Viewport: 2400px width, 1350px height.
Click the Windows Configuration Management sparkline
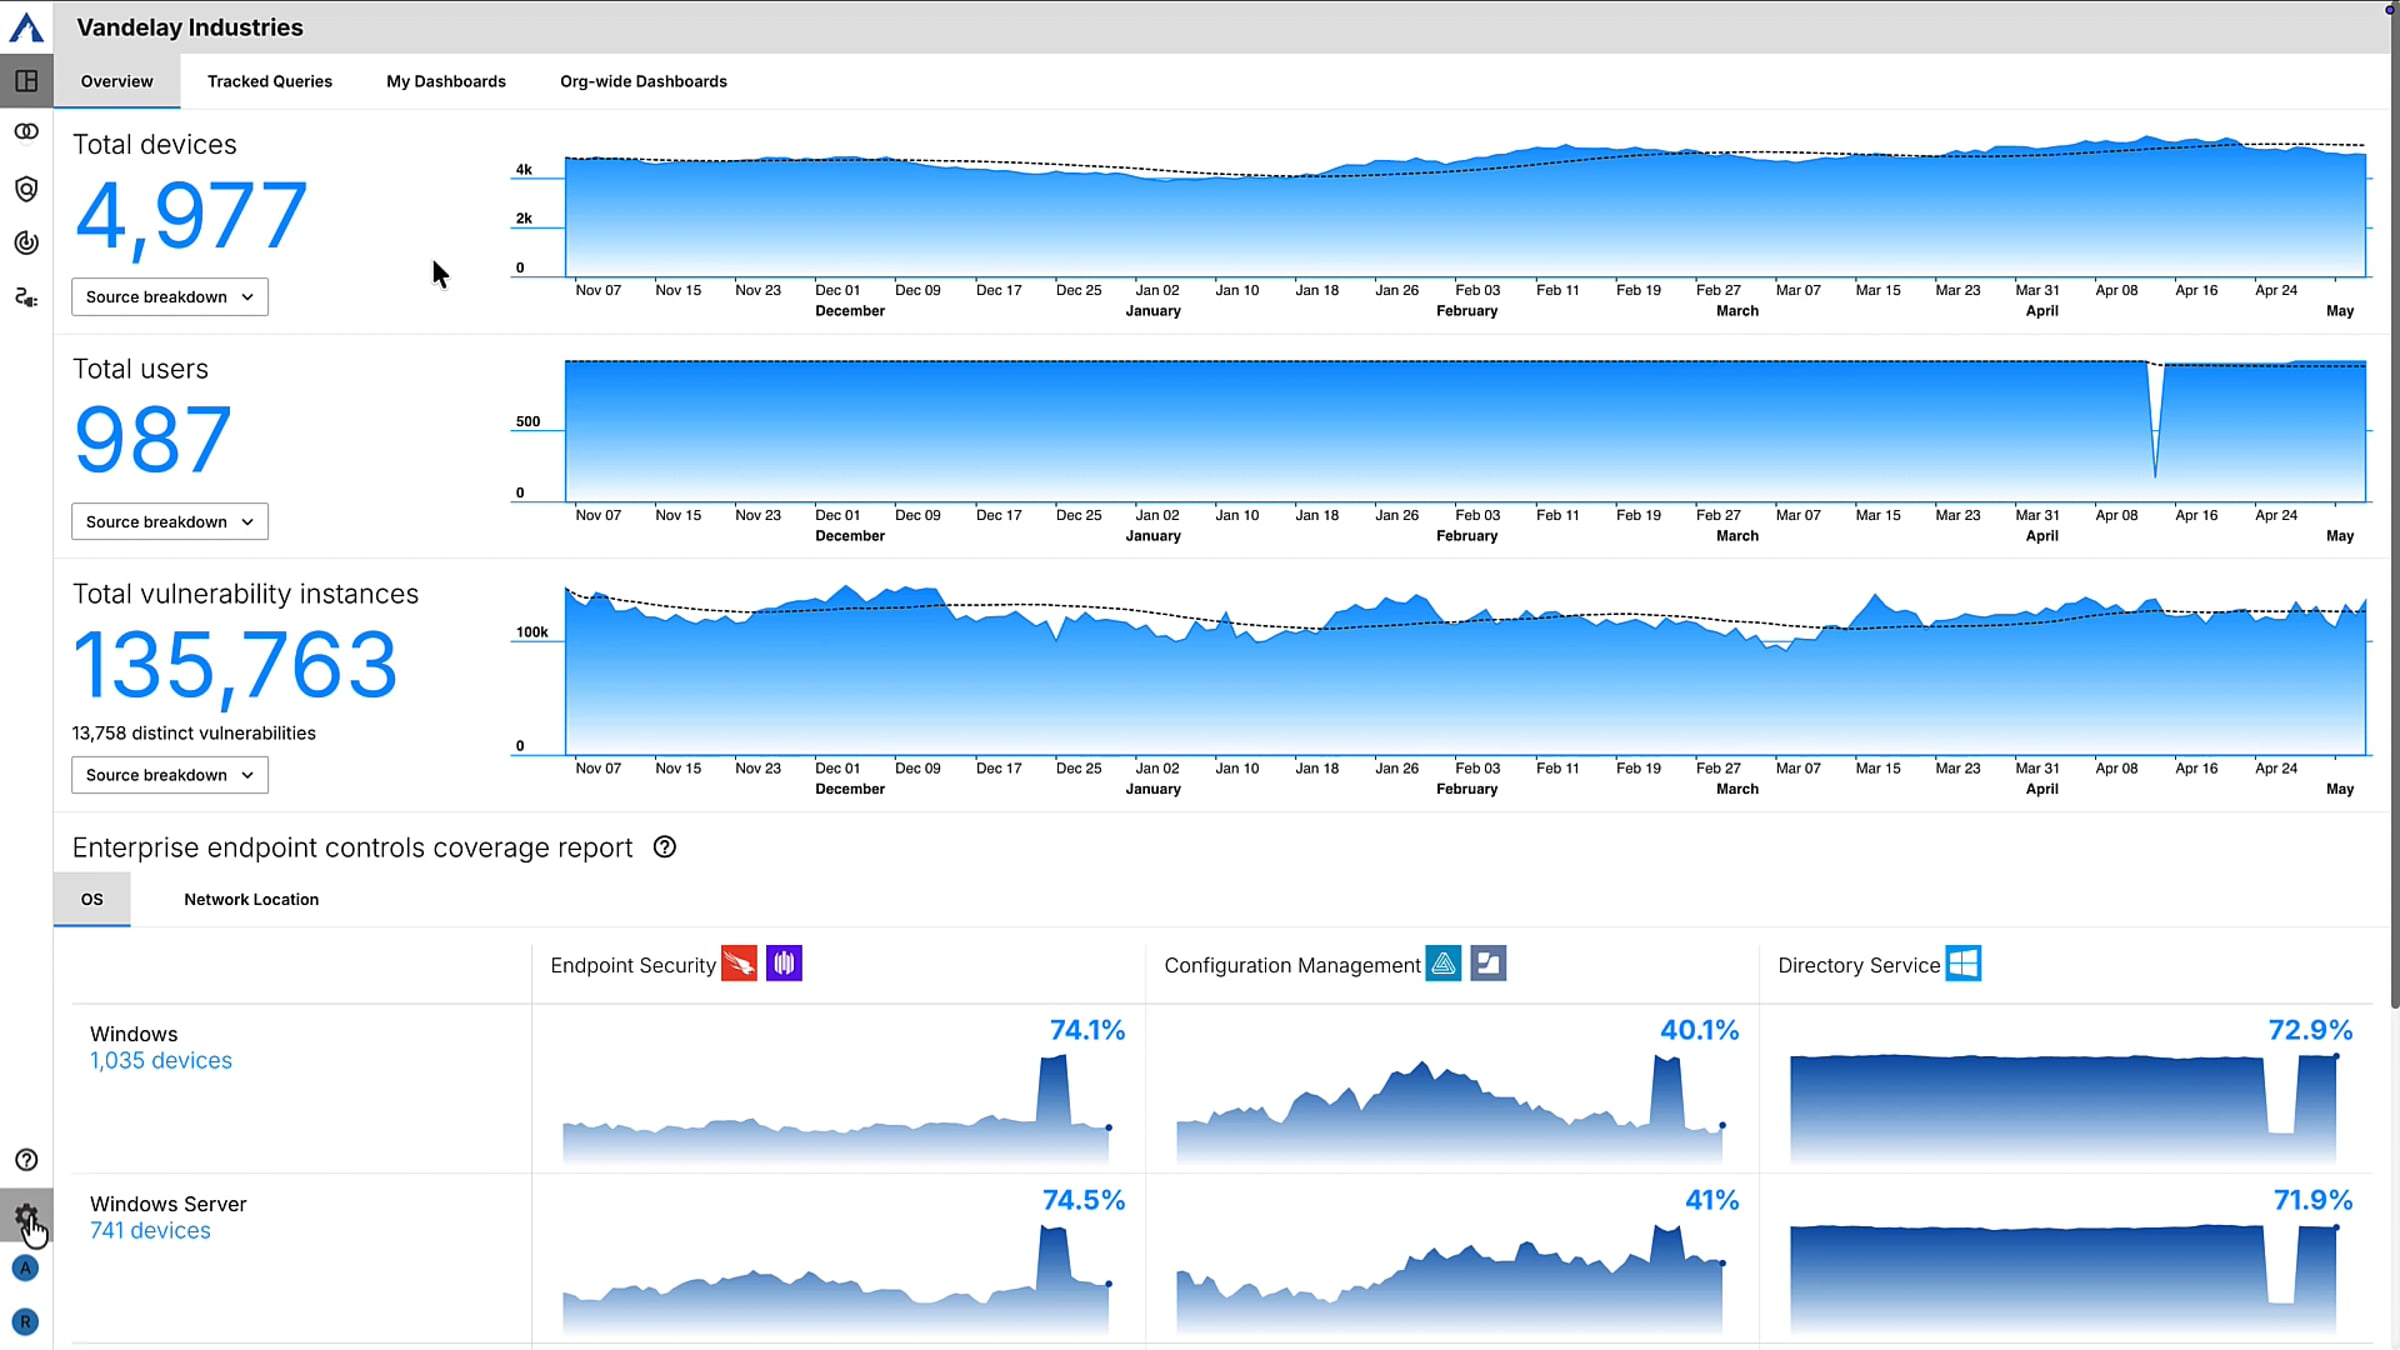click(1450, 1108)
